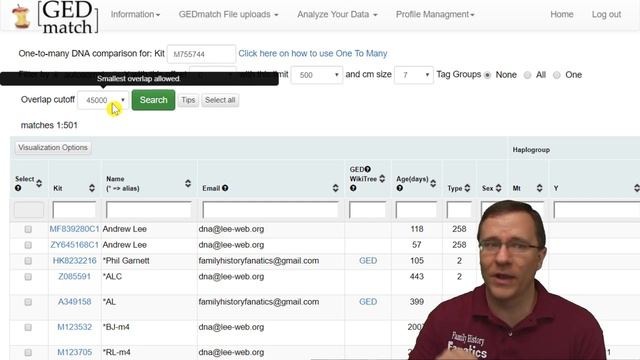Go to Home

pyautogui.click(x=562, y=14)
